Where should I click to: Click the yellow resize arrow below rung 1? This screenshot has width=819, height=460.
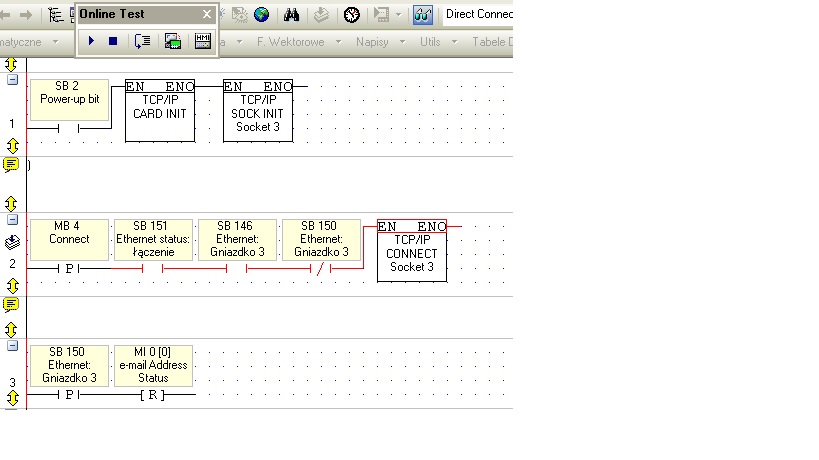[x=13, y=146]
